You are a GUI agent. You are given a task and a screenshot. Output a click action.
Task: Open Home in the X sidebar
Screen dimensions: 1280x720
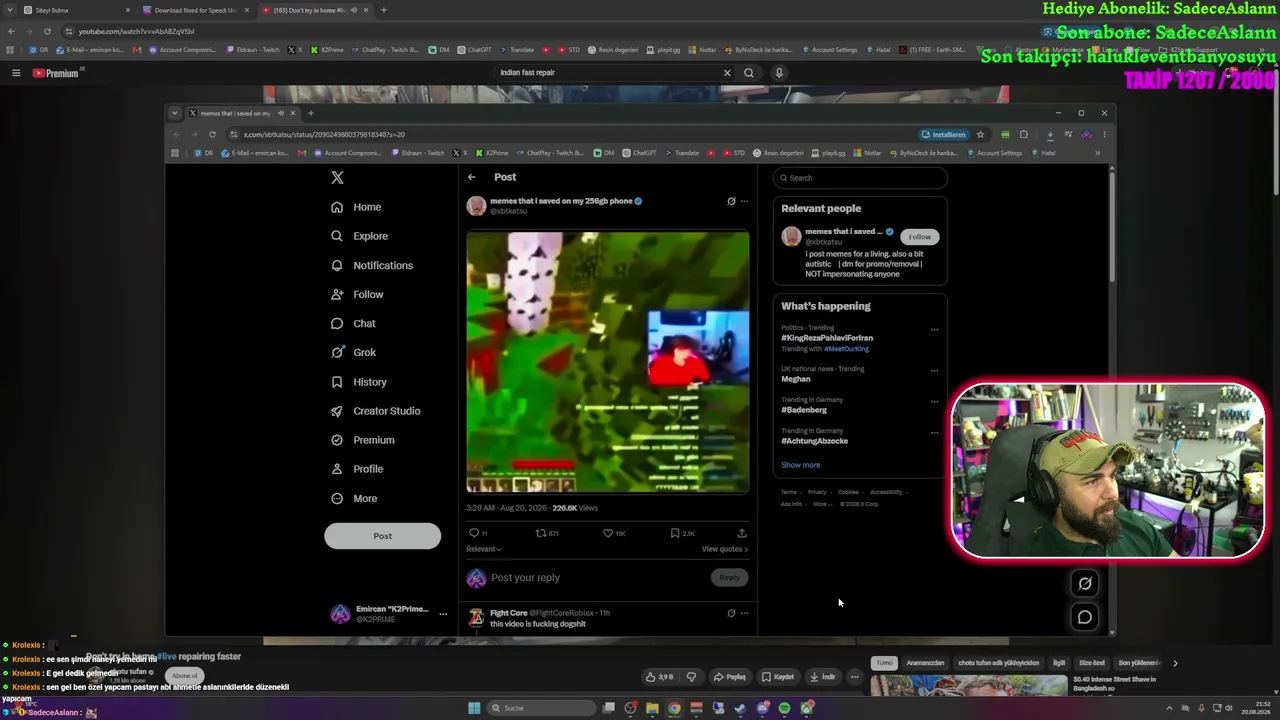pos(356,207)
